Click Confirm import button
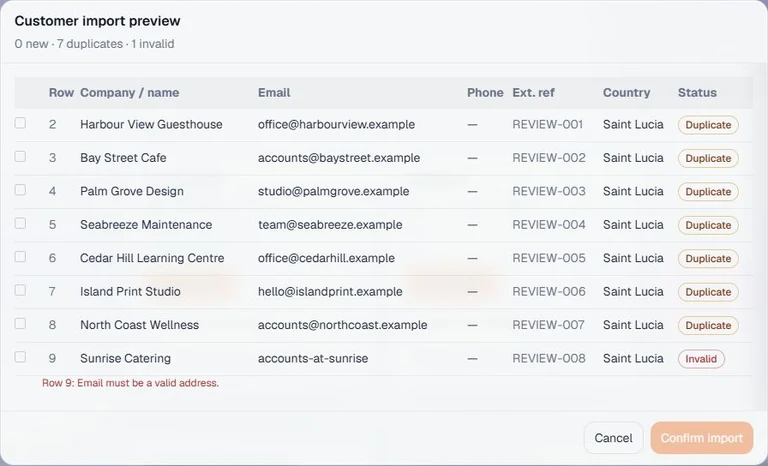This screenshot has width=768, height=466. [701, 438]
